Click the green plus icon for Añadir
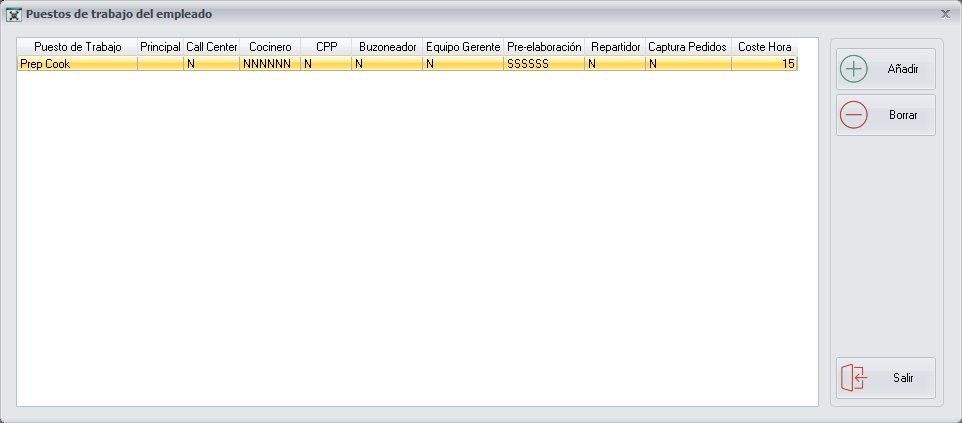Screen dimensions: 962x423 854,70
